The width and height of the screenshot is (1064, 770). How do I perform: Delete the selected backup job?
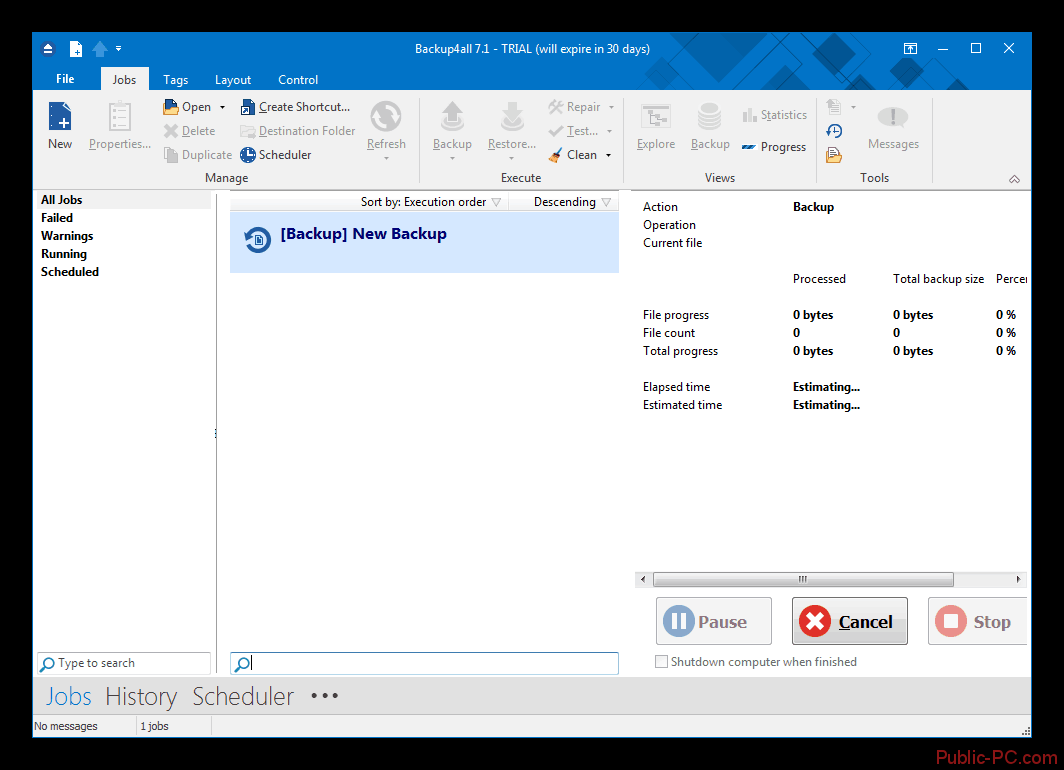coord(189,131)
